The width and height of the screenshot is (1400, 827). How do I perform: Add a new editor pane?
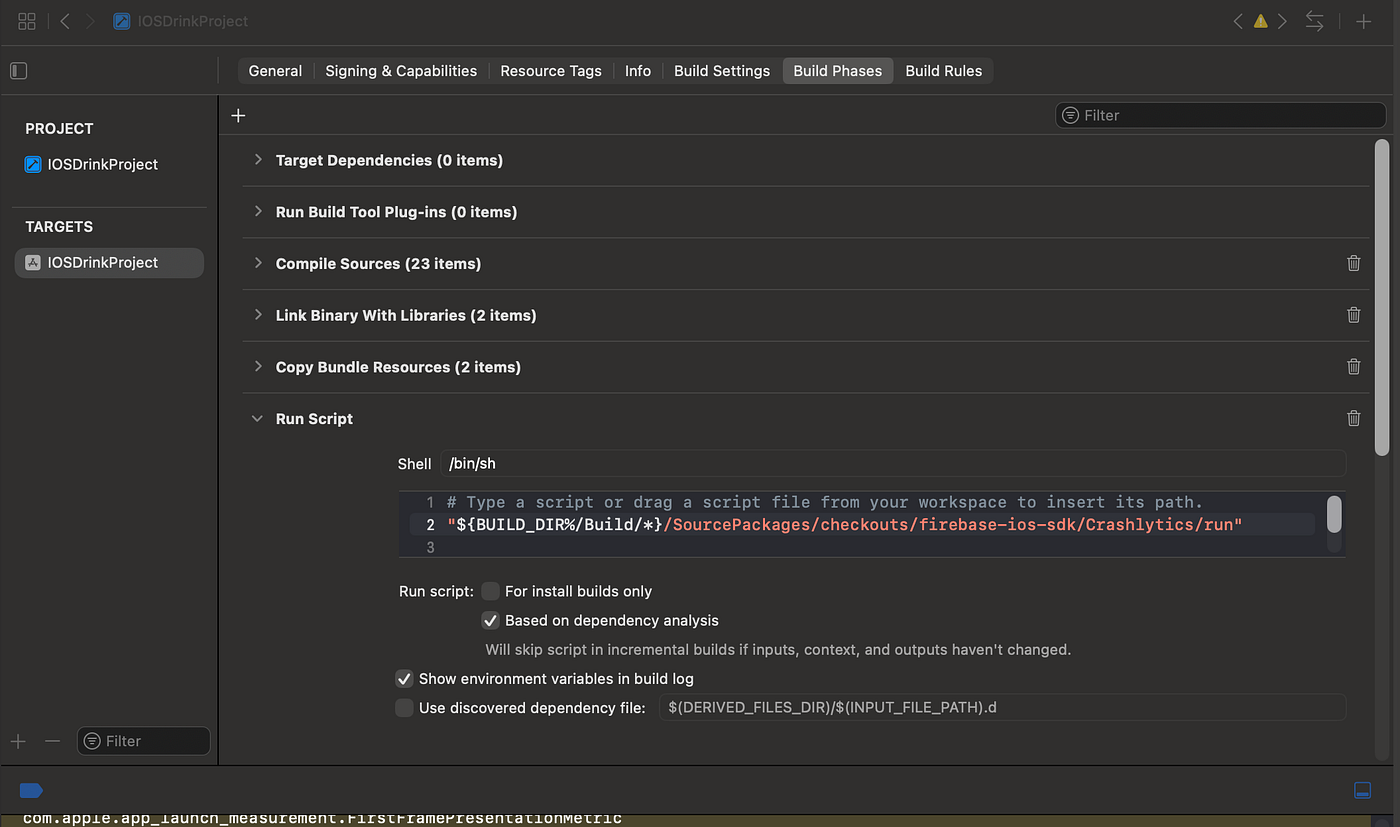click(1363, 21)
